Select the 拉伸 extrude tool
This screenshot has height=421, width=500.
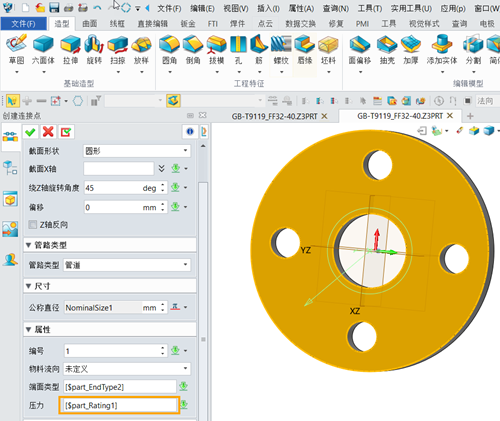coord(70,50)
